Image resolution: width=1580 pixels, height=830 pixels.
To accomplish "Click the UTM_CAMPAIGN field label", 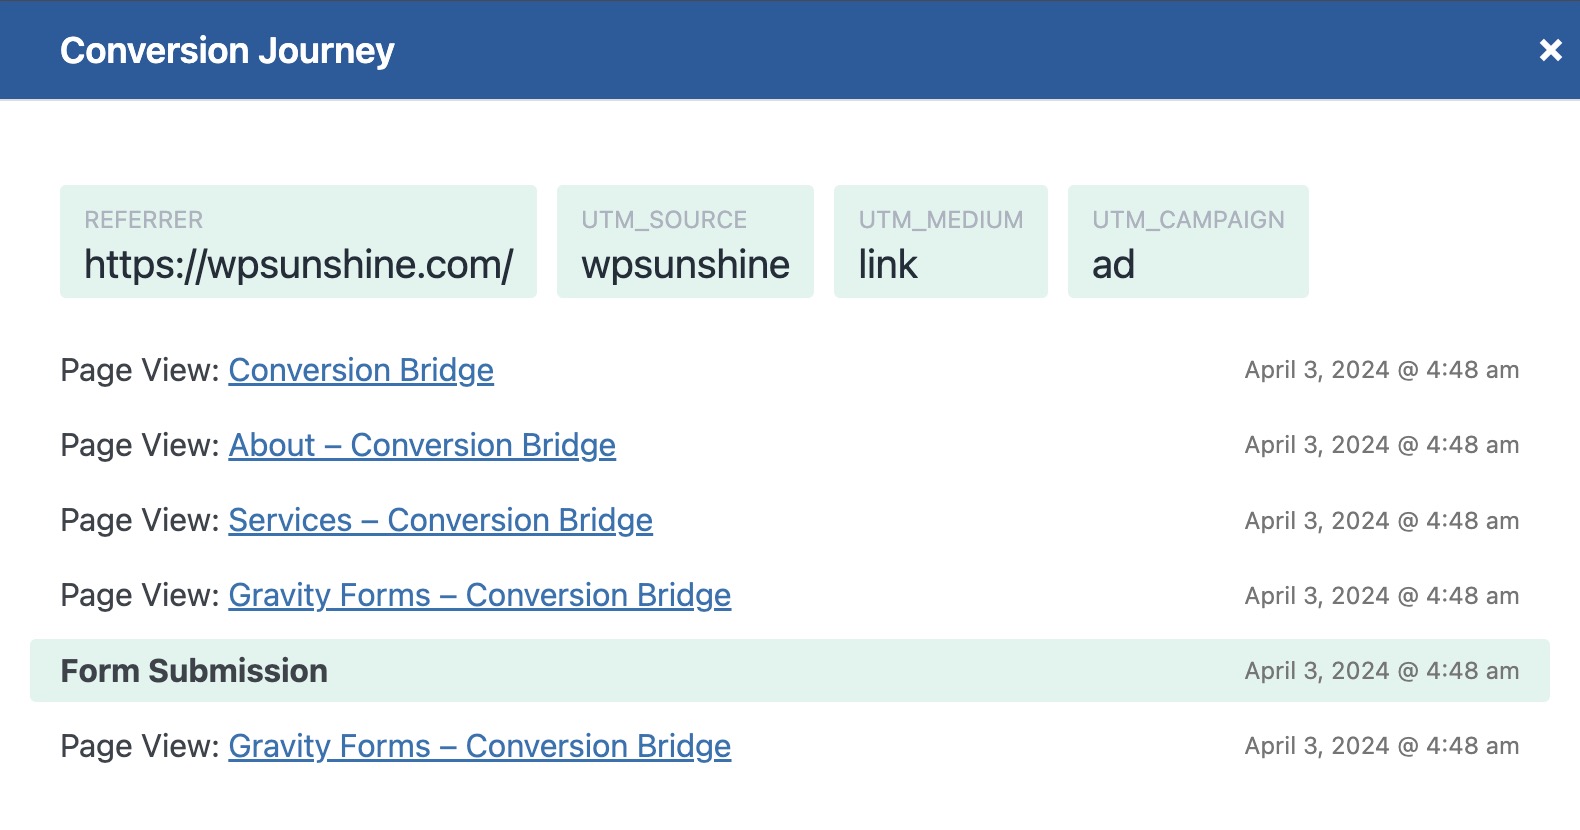I will tap(1188, 219).
